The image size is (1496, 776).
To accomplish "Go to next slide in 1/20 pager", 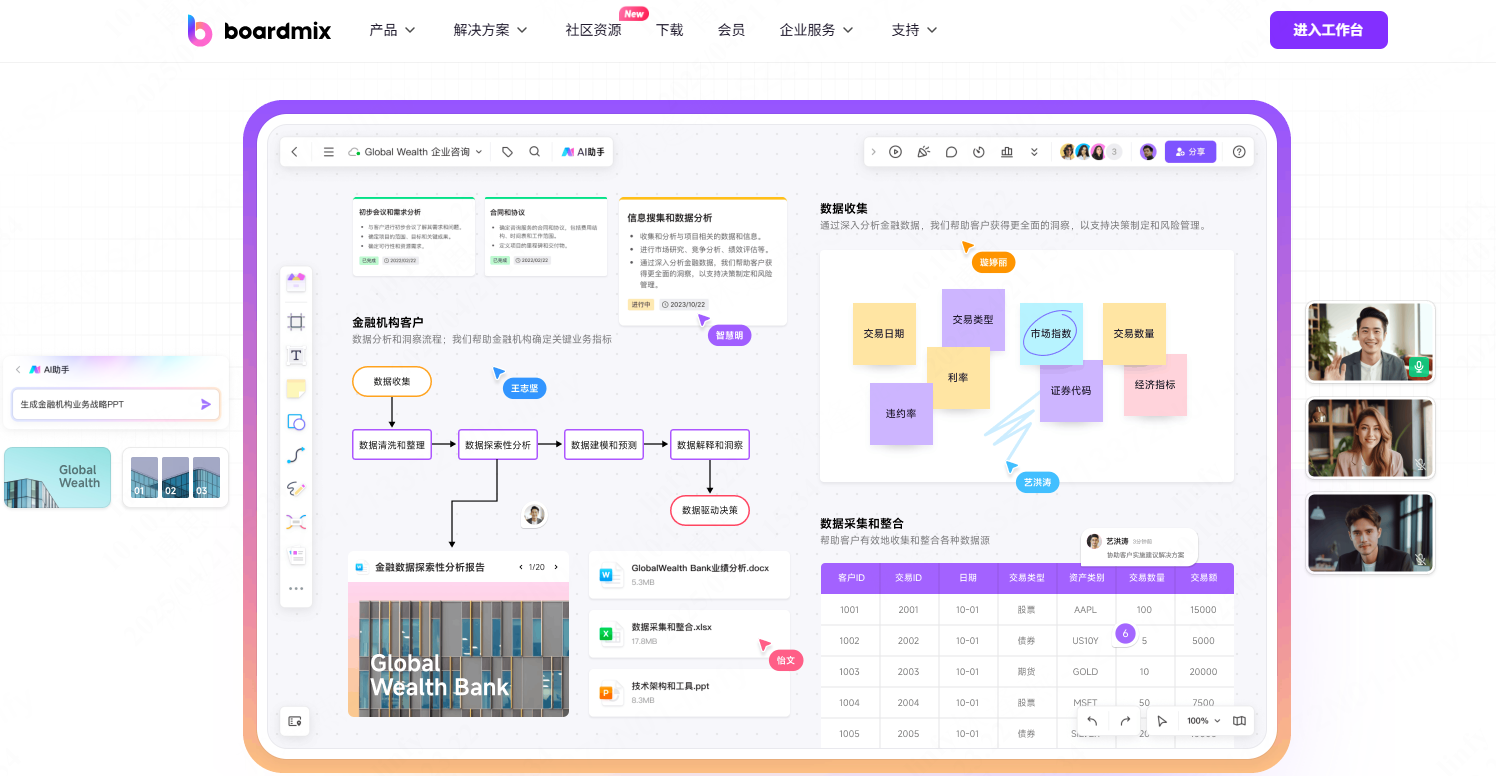I will [x=556, y=567].
